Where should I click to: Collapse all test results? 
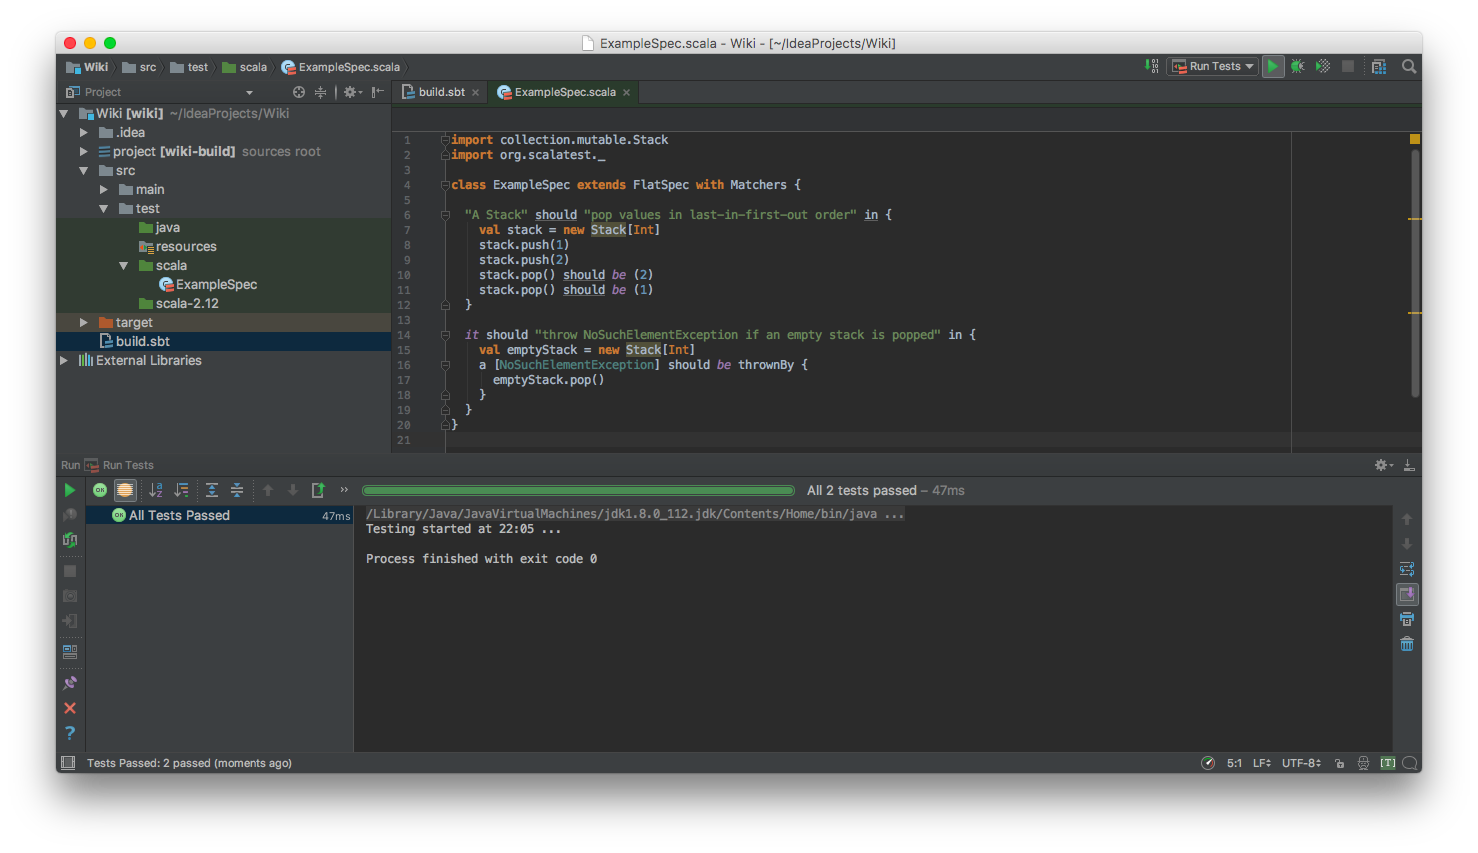click(x=237, y=490)
